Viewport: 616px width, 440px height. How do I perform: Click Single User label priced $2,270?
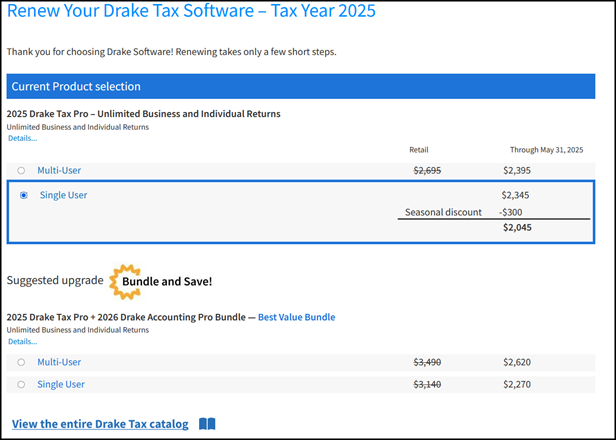click(61, 385)
